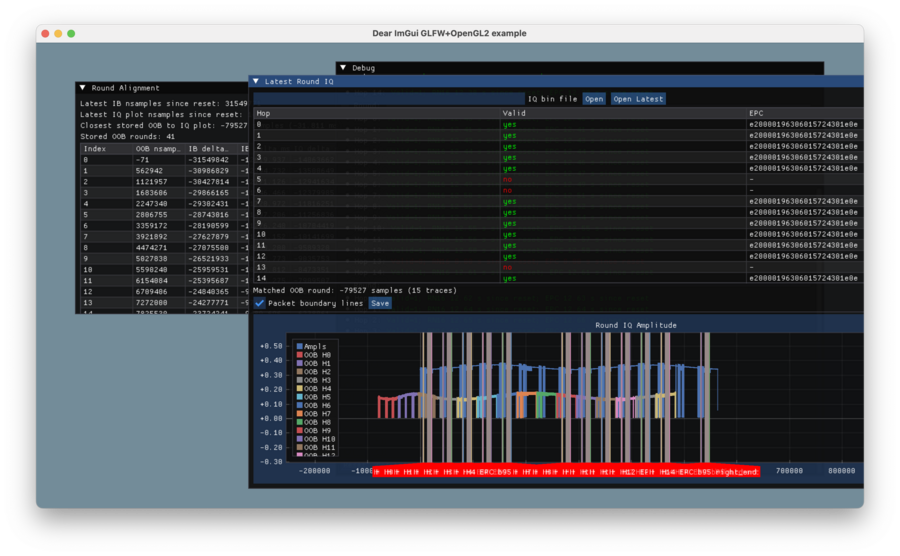Viewport: 900px width, 556px height.
Task: Toggle the OOB H4 legend entry
Action: pyautogui.click(x=313, y=388)
